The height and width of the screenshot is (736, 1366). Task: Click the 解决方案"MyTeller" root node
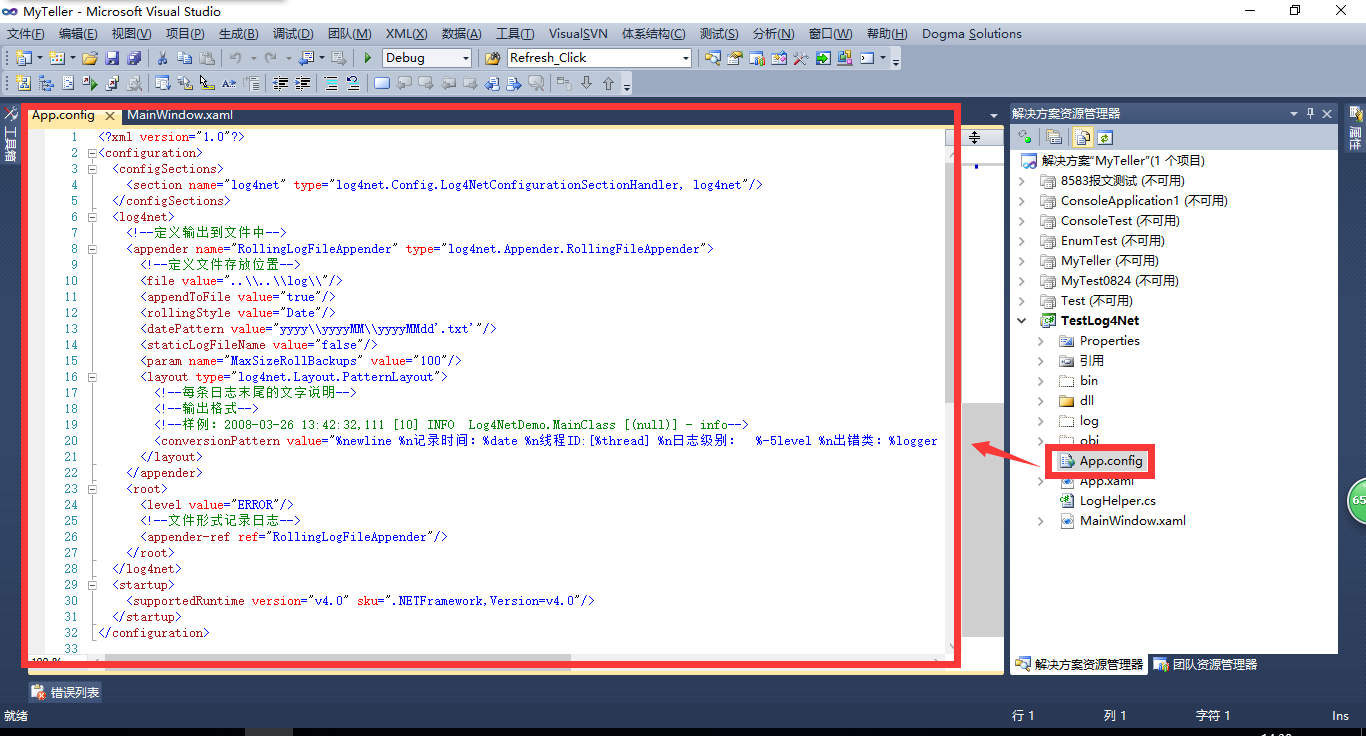[x=1112, y=161]
